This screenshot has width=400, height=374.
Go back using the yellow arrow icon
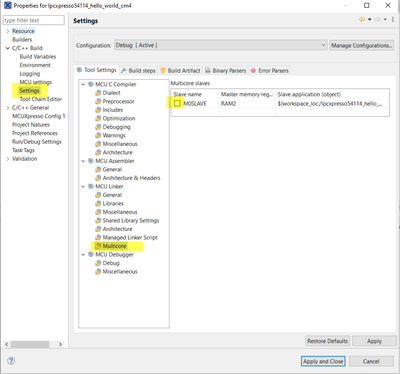click(x=362, y=20)
